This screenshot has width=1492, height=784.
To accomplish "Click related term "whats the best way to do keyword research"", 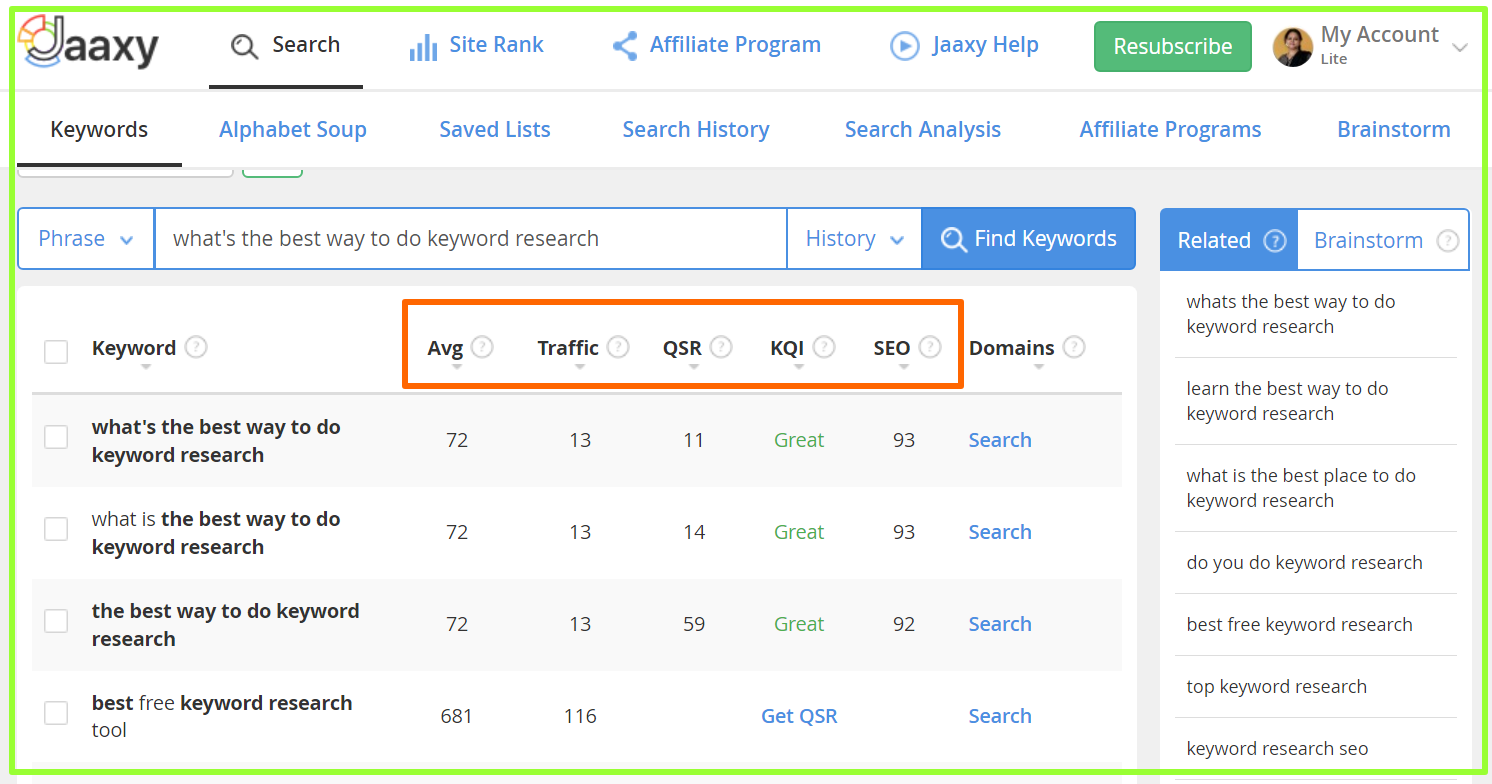I will [1290, 314].
